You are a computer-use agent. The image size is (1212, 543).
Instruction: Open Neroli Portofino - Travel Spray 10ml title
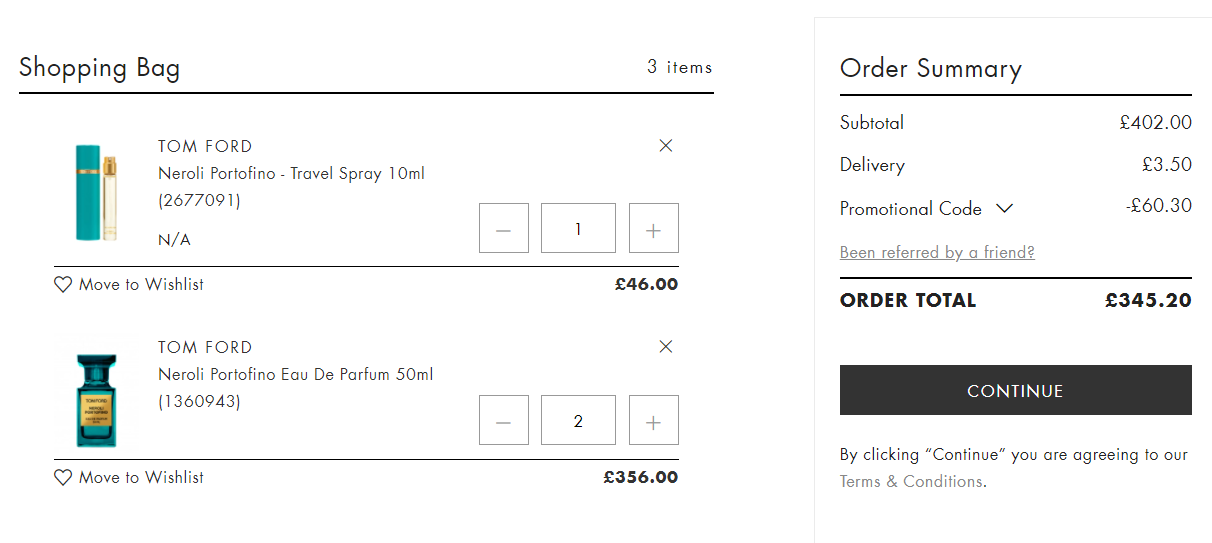(292, 173)
